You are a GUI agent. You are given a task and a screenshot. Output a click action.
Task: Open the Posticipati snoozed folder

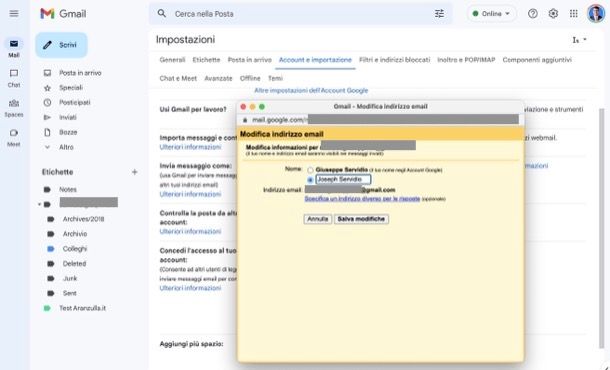coord(75,102)
